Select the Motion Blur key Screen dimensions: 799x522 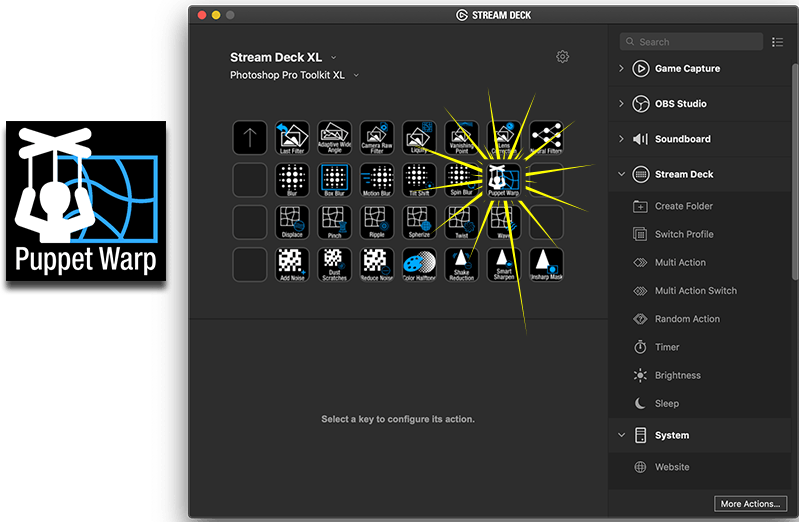click(x=377, y=180)
